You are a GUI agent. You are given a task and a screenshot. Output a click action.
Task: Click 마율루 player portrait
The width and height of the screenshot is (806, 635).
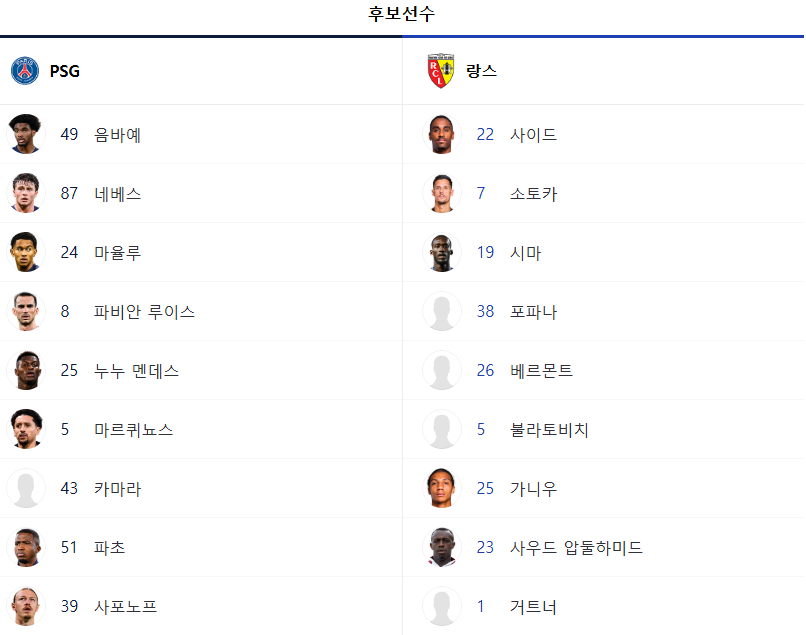[26, 252]
